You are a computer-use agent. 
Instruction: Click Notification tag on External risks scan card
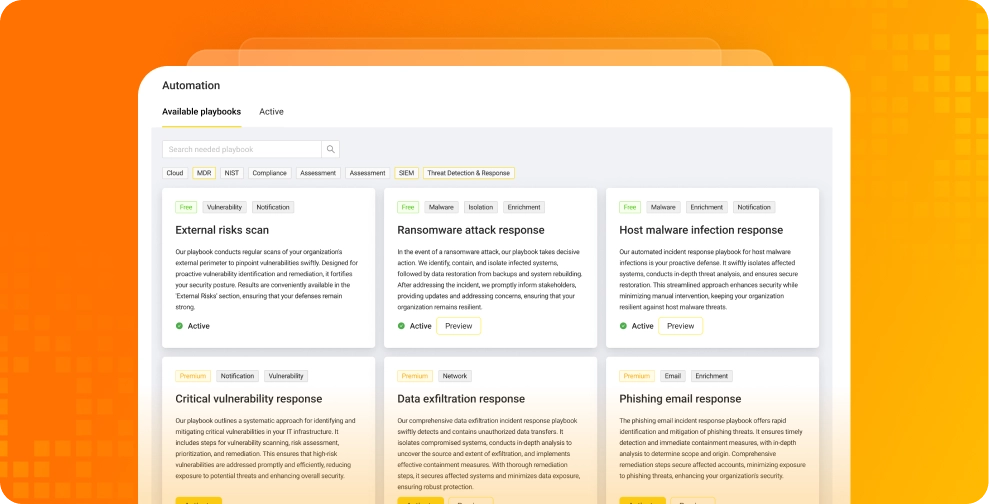click(x=273, y=207)
